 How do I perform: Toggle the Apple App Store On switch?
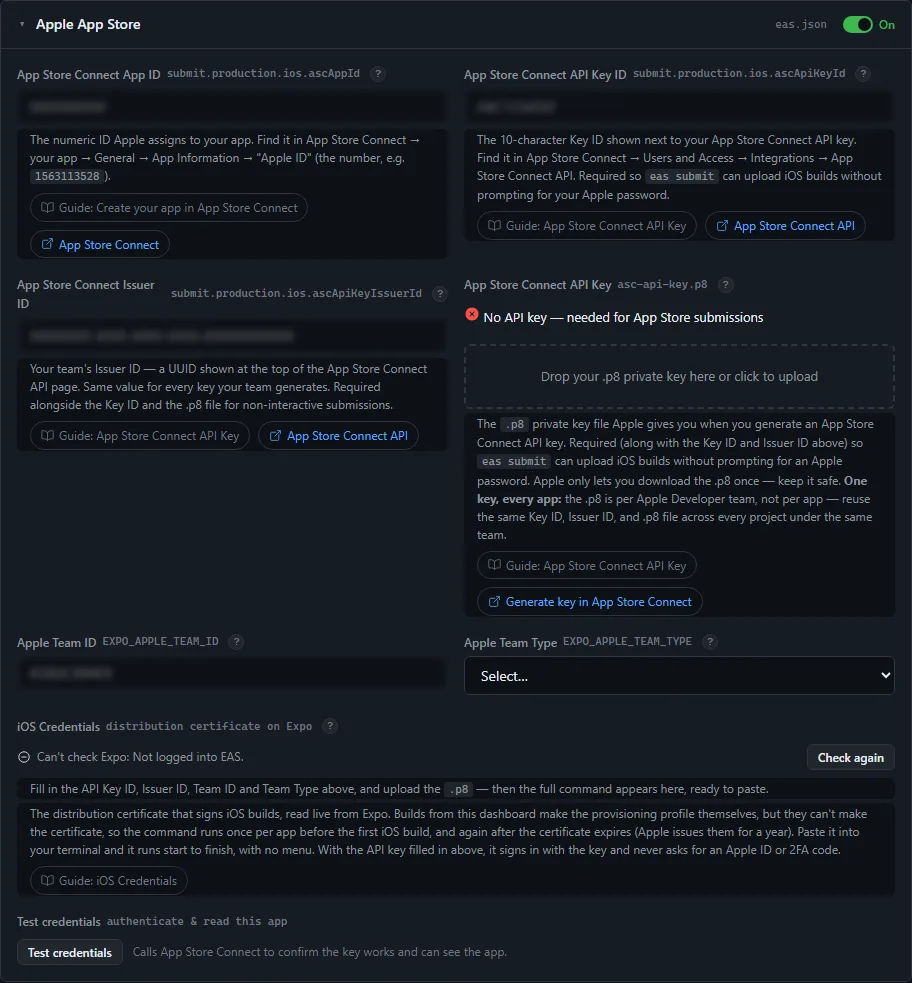click(857, 24)
